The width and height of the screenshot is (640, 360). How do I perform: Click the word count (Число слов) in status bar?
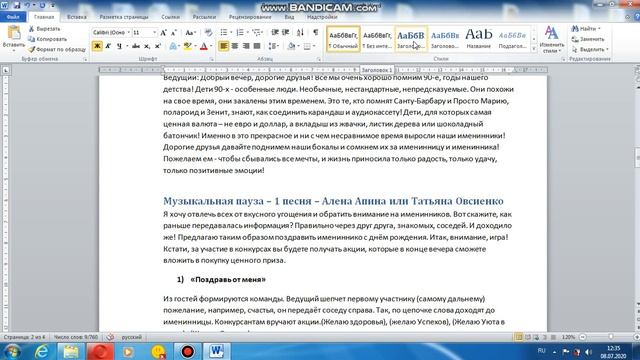(x=76, y=337)
